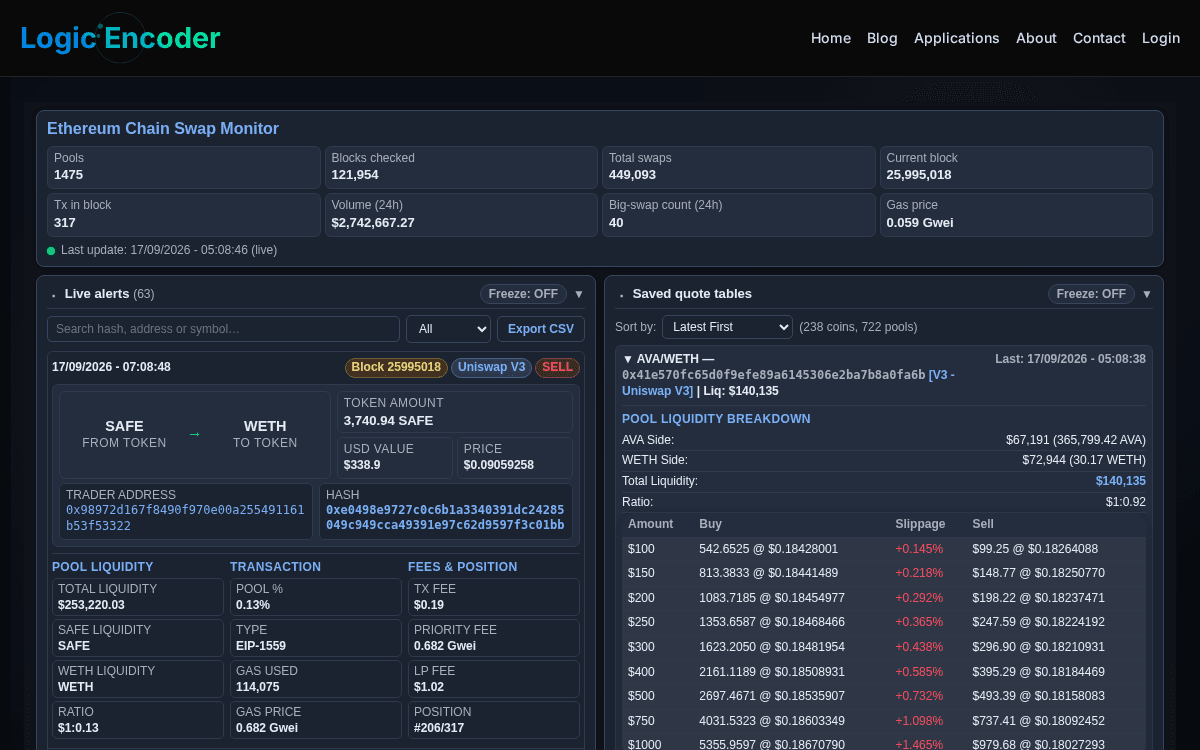
Task: Open the Contact page
Action: coord(1099,38)
